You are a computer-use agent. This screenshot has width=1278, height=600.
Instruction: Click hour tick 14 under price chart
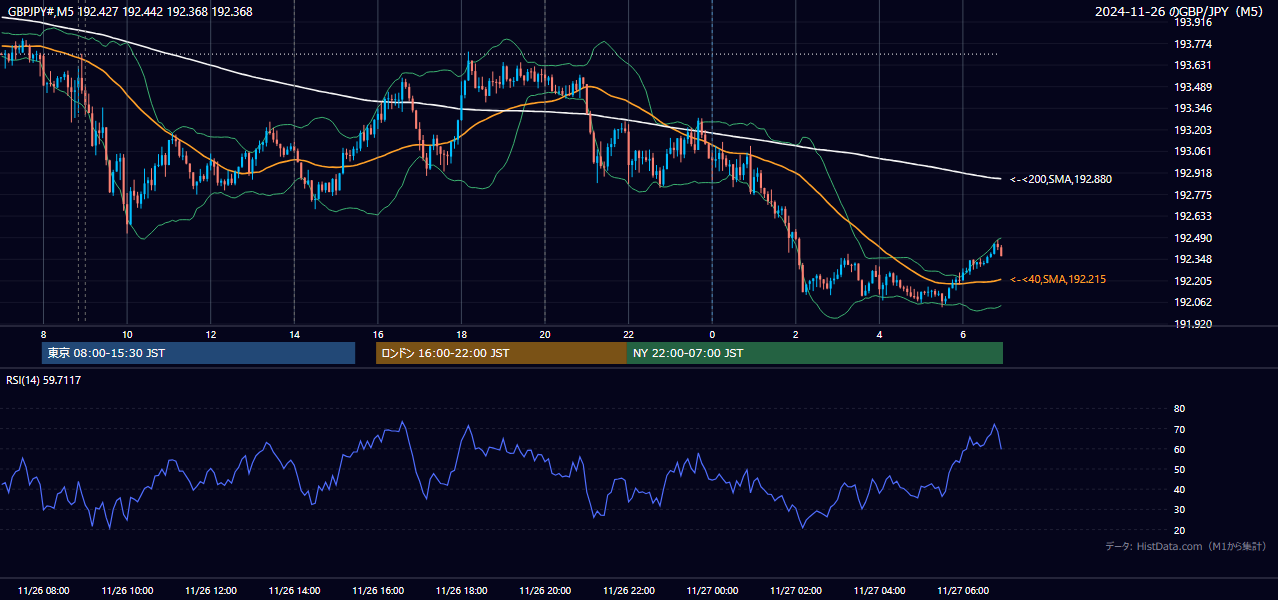point(294,334)
